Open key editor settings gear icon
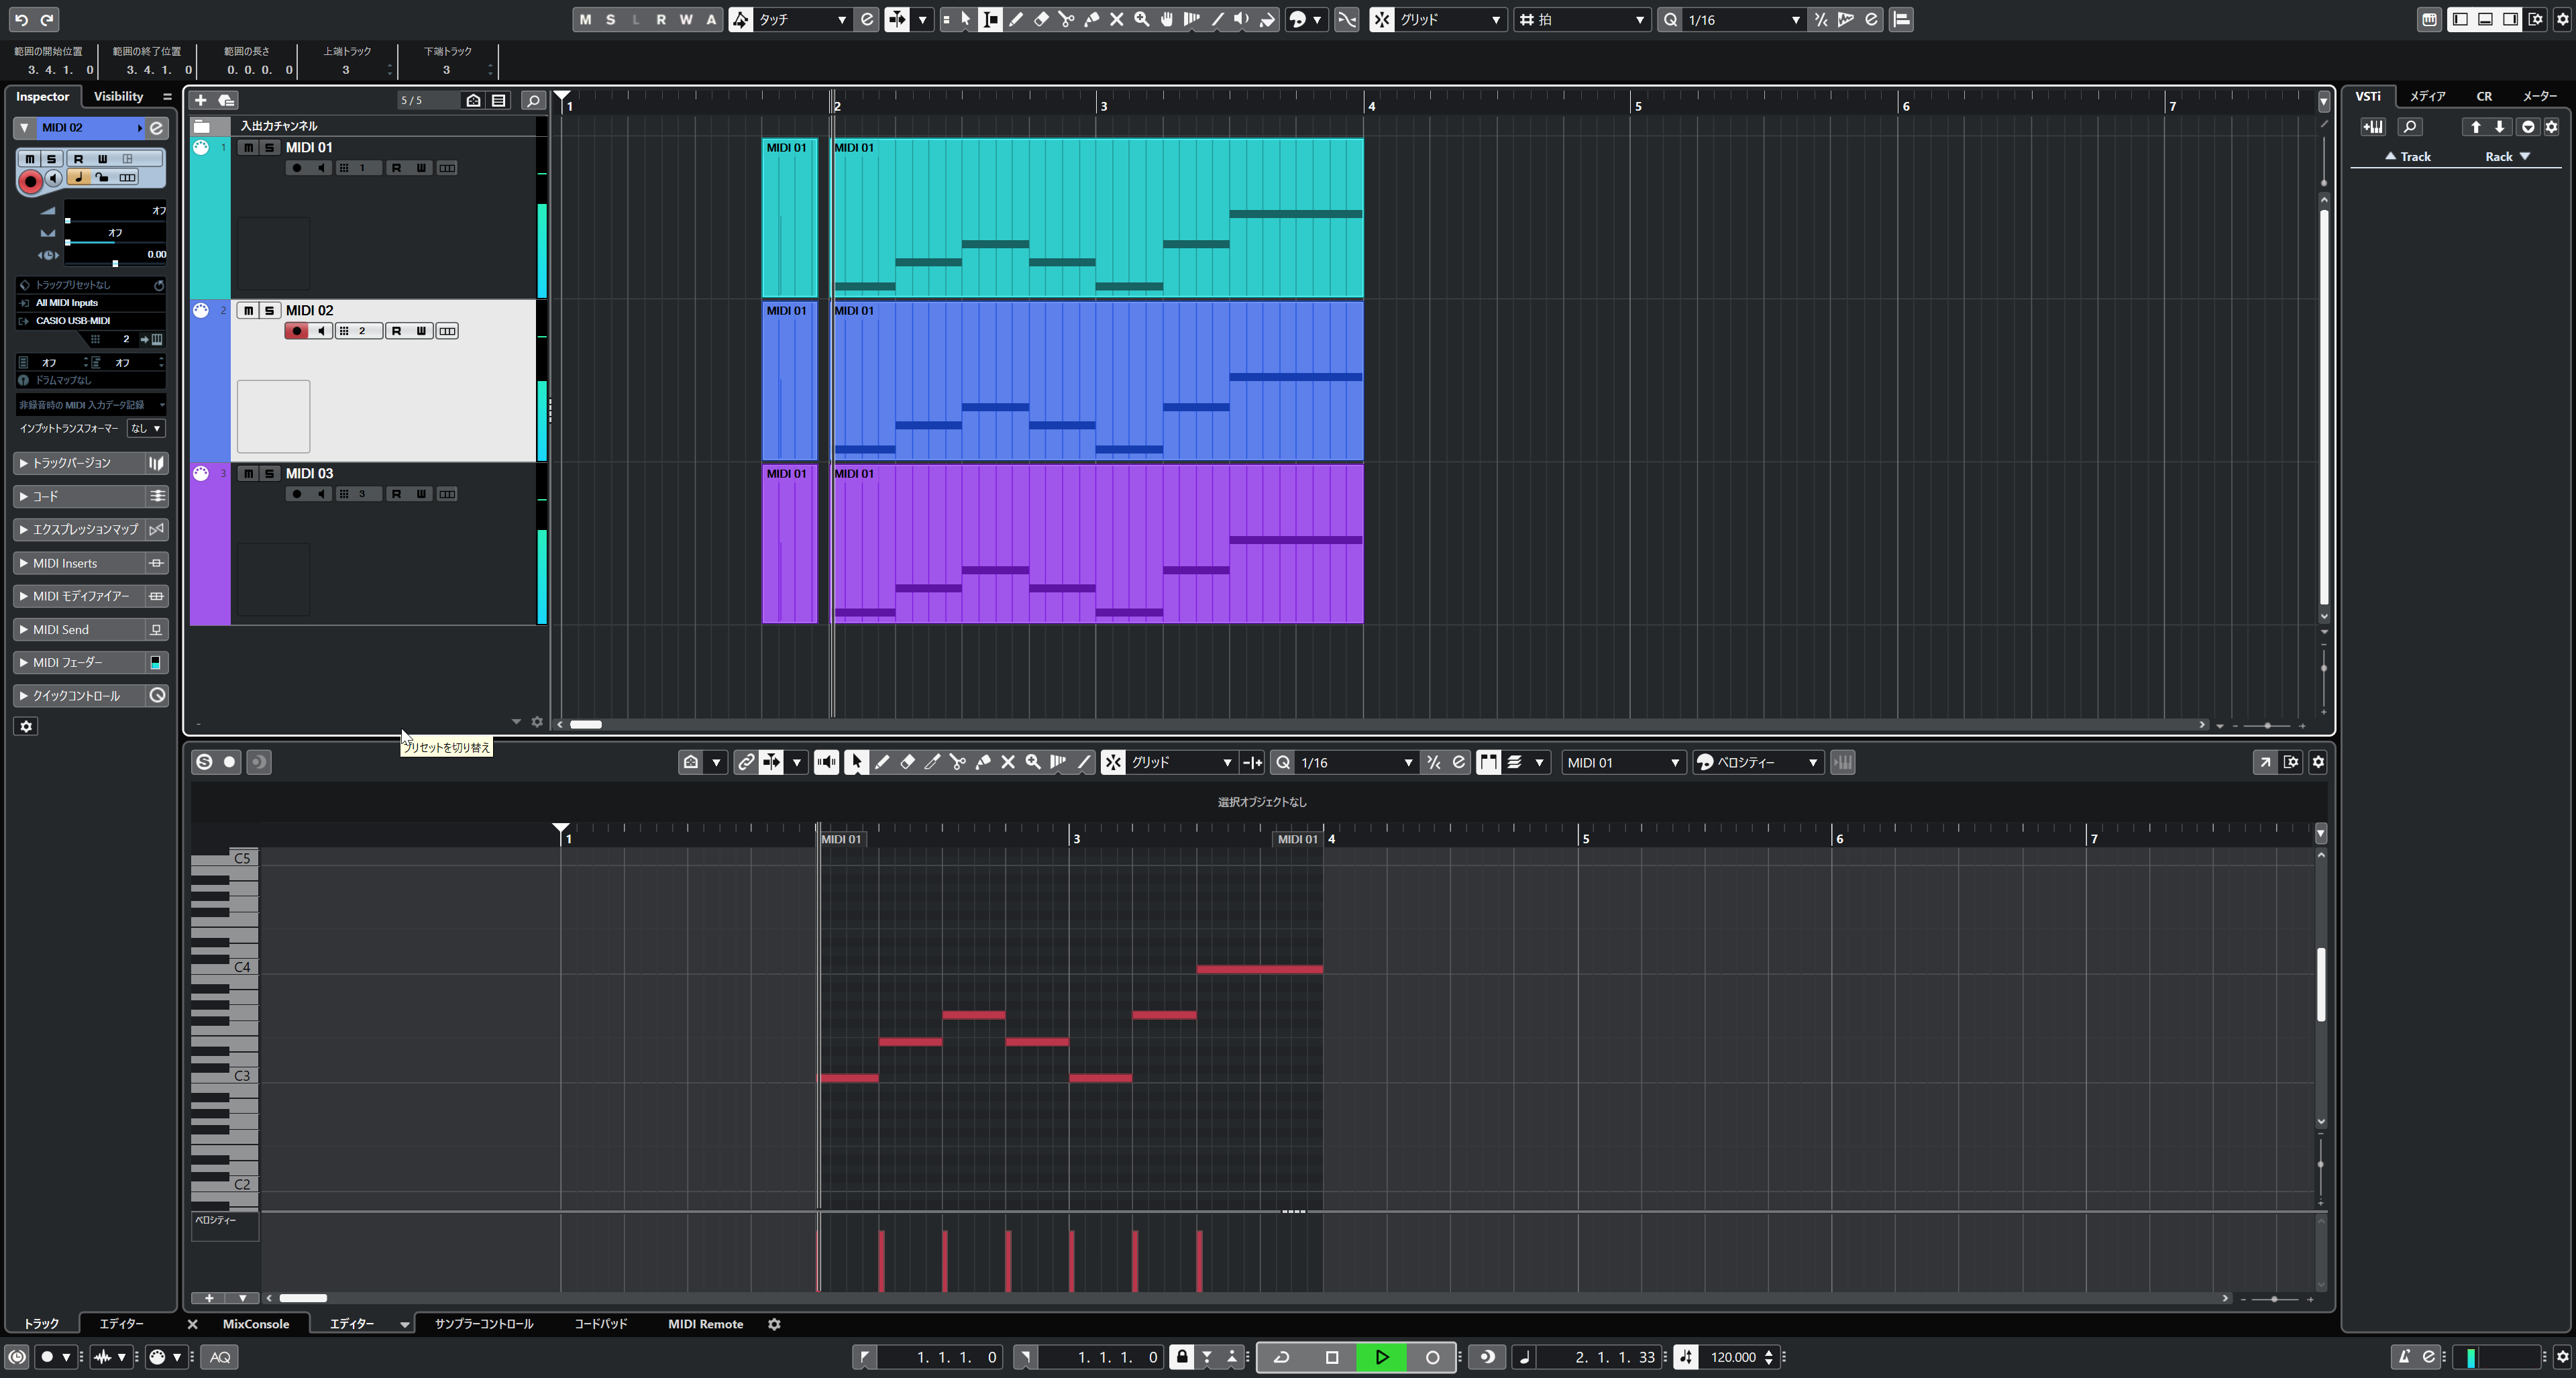 (2318, 762)
